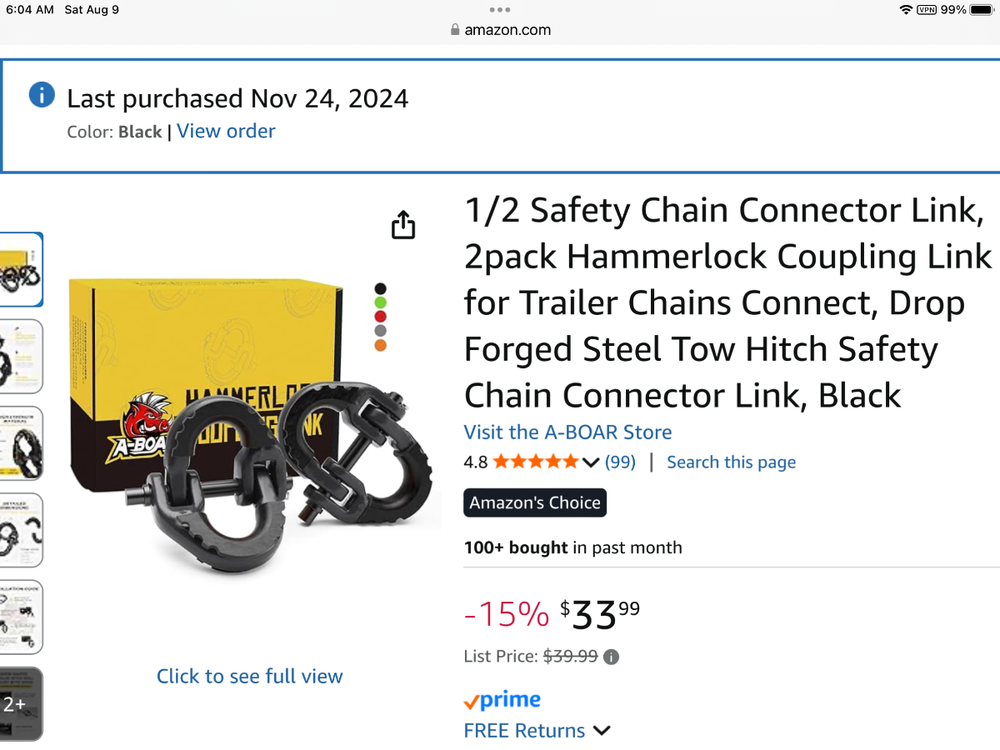
Task: Click Search this page link
Action: [x=731, y=462]
